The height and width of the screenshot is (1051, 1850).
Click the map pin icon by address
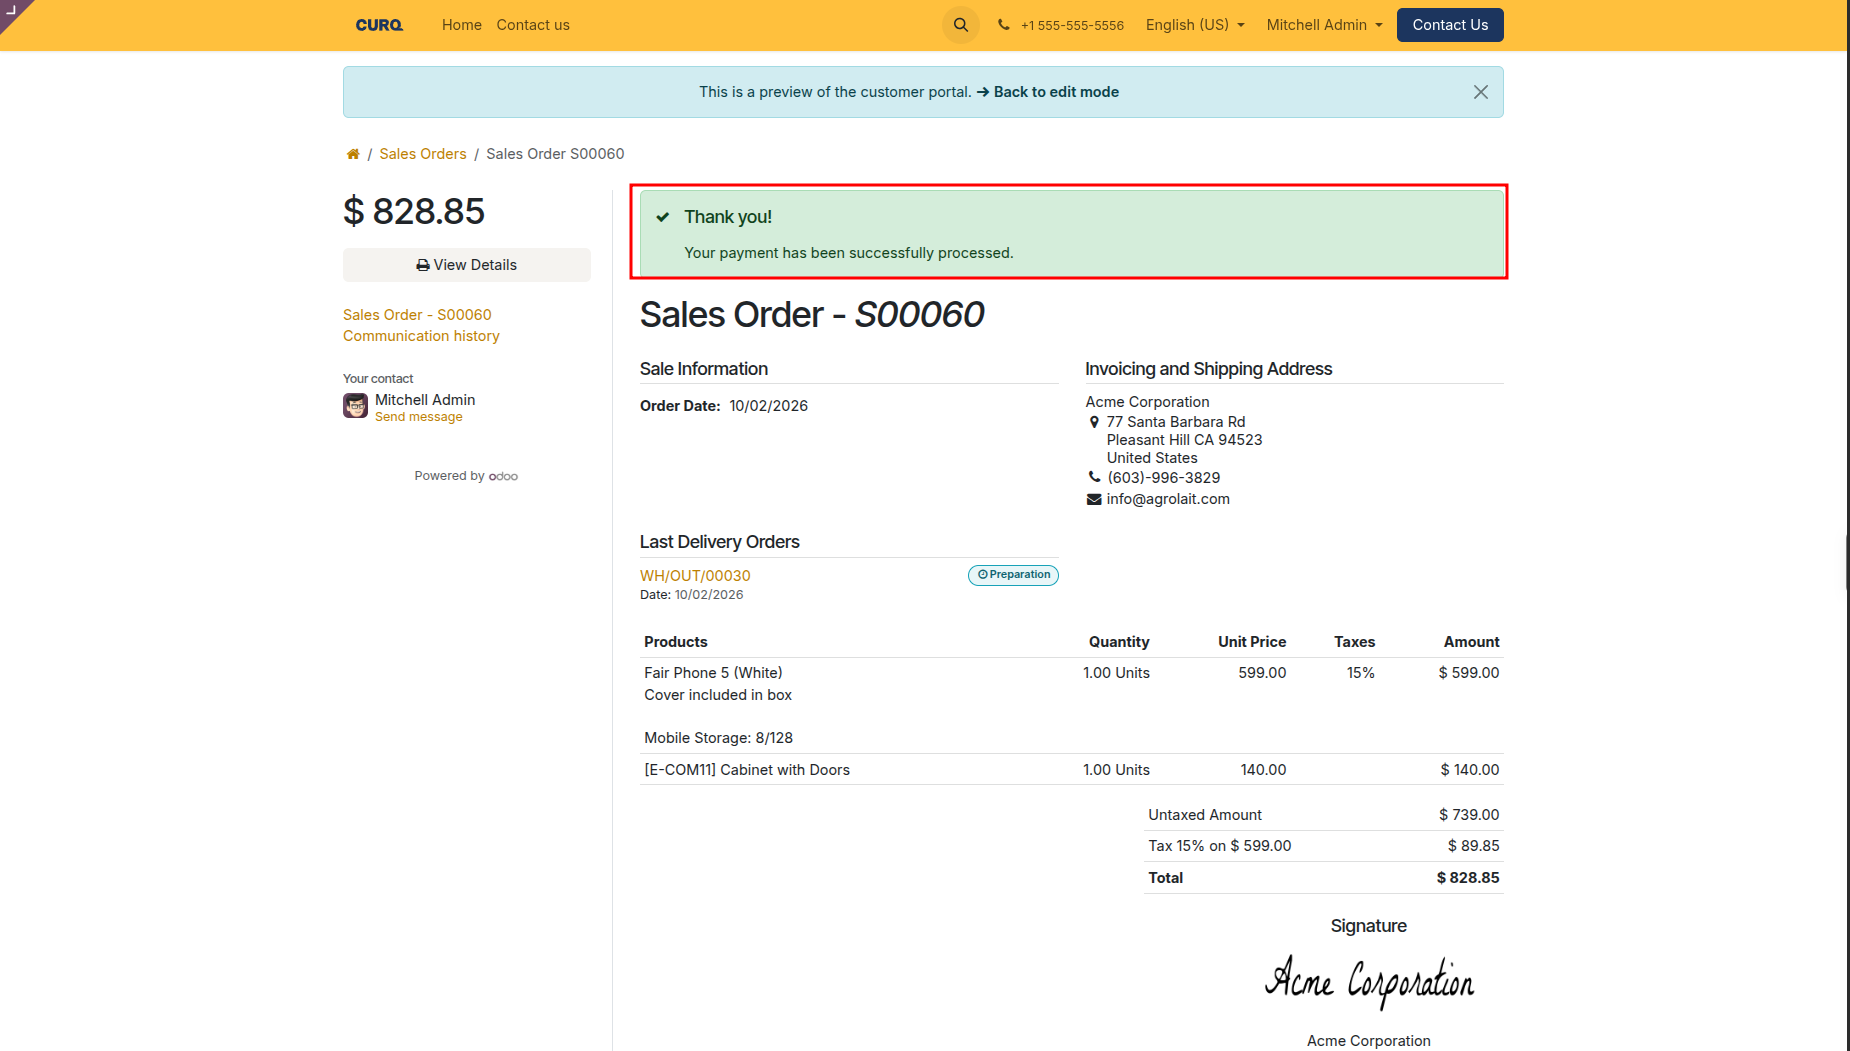(x=1094, y=422)
